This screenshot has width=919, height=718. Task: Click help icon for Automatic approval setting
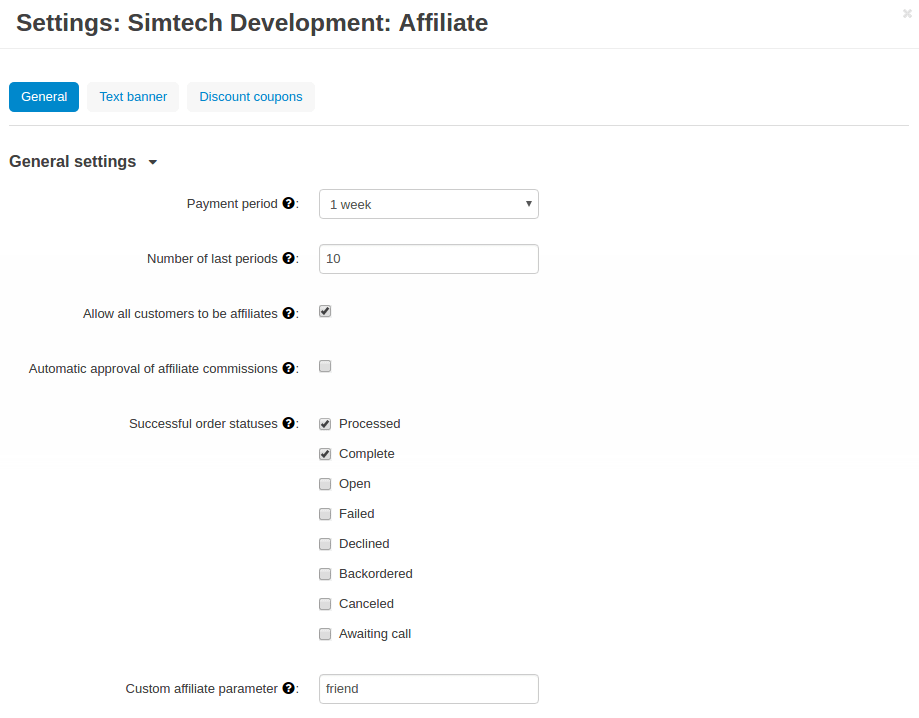point(288,369)
